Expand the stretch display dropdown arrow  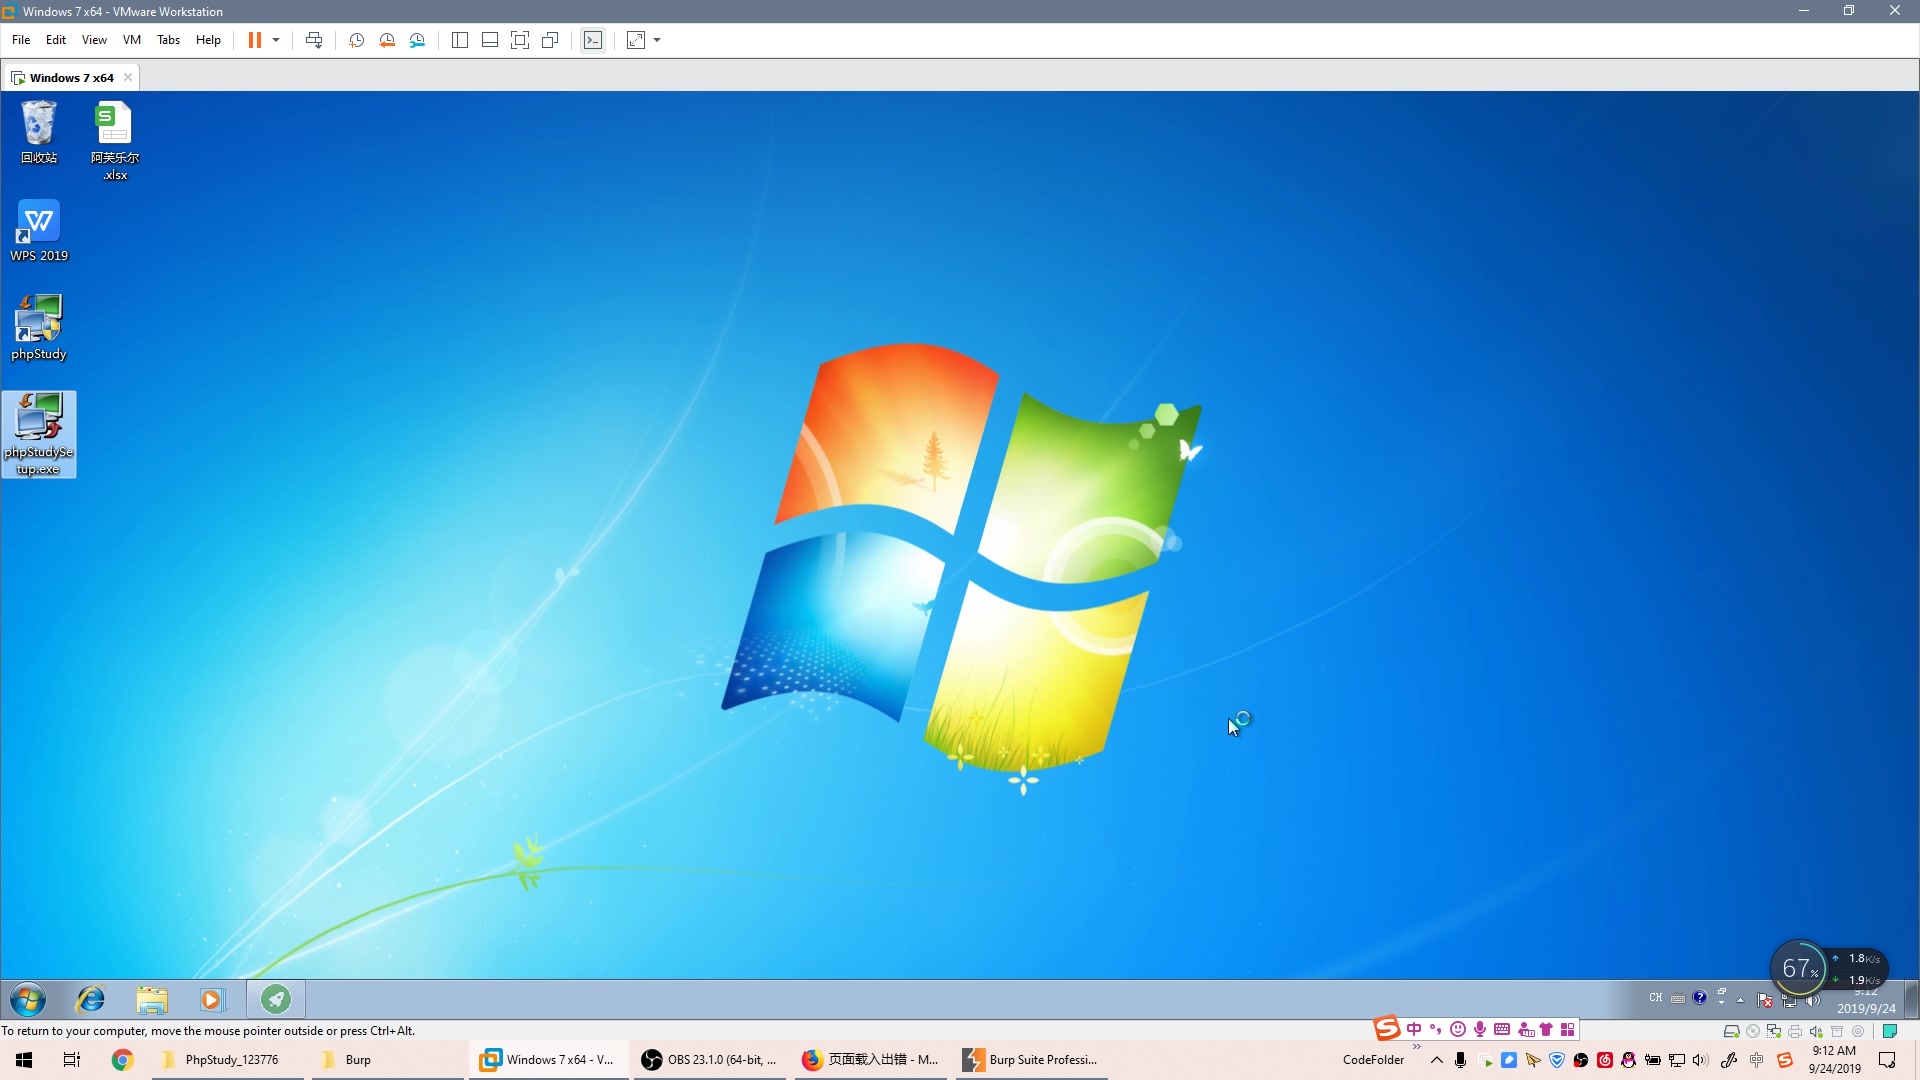click(657, 40)
